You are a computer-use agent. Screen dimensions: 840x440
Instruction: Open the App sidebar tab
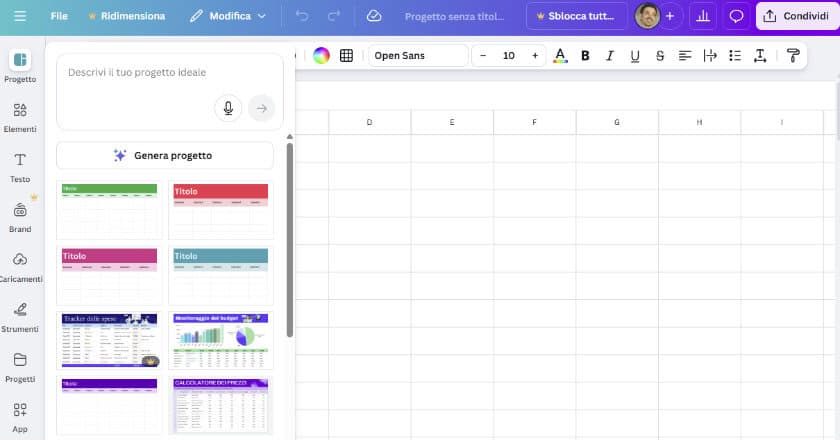point(20,417)
